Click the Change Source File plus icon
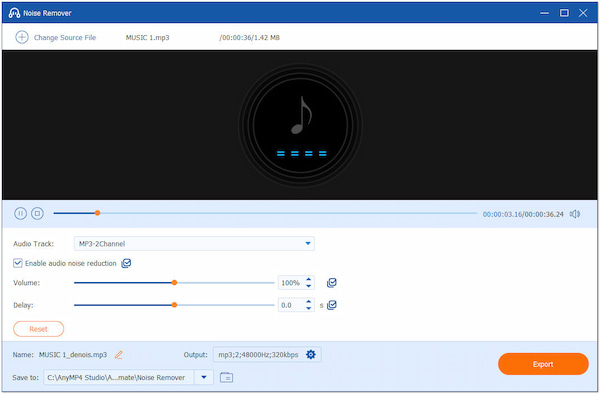This screenshot has width=600, height=394. click(22, 37)
